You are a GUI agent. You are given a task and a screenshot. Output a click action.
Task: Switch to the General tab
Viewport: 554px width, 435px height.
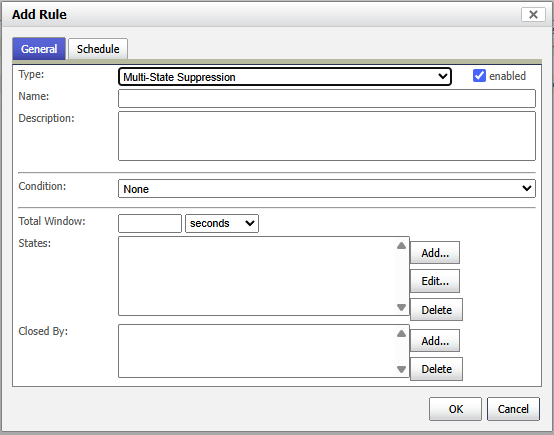pos(39,49)
